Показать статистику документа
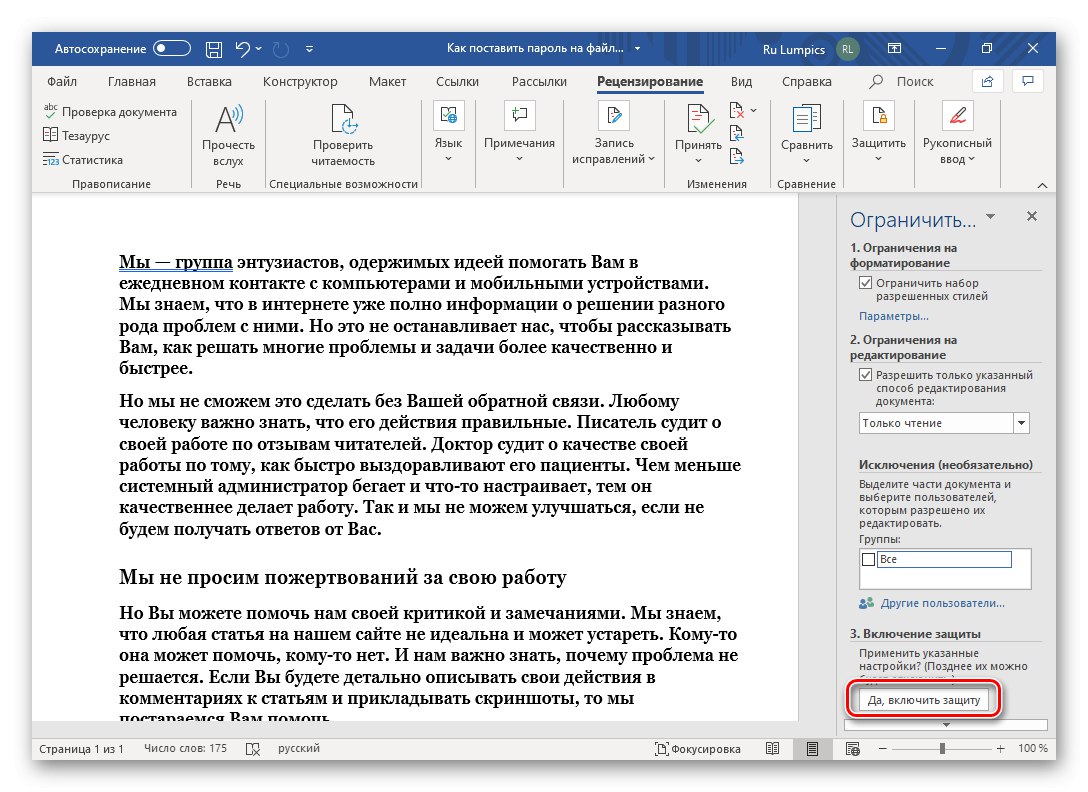 (84, 159)
